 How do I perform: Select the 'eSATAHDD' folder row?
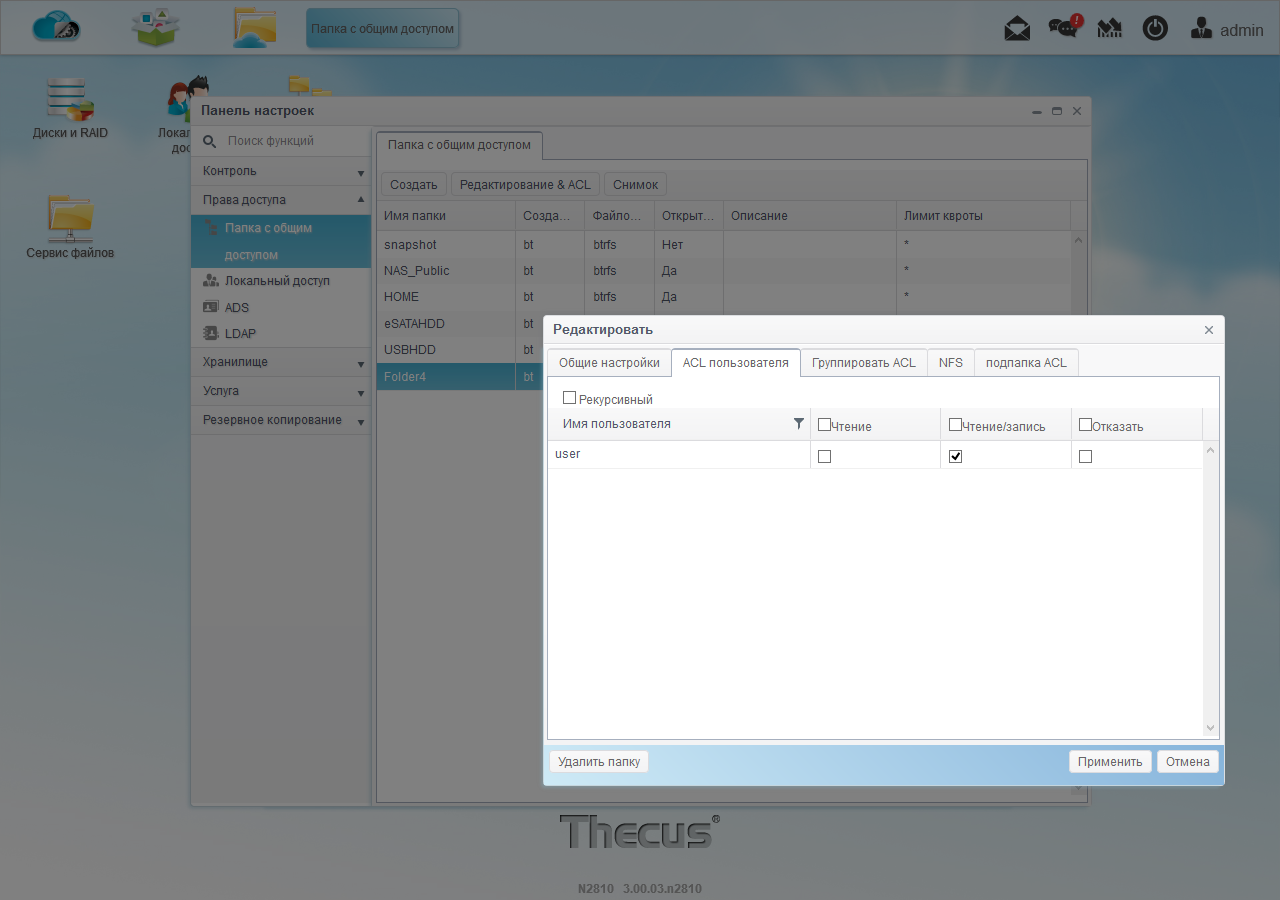(x=460, y=324)
